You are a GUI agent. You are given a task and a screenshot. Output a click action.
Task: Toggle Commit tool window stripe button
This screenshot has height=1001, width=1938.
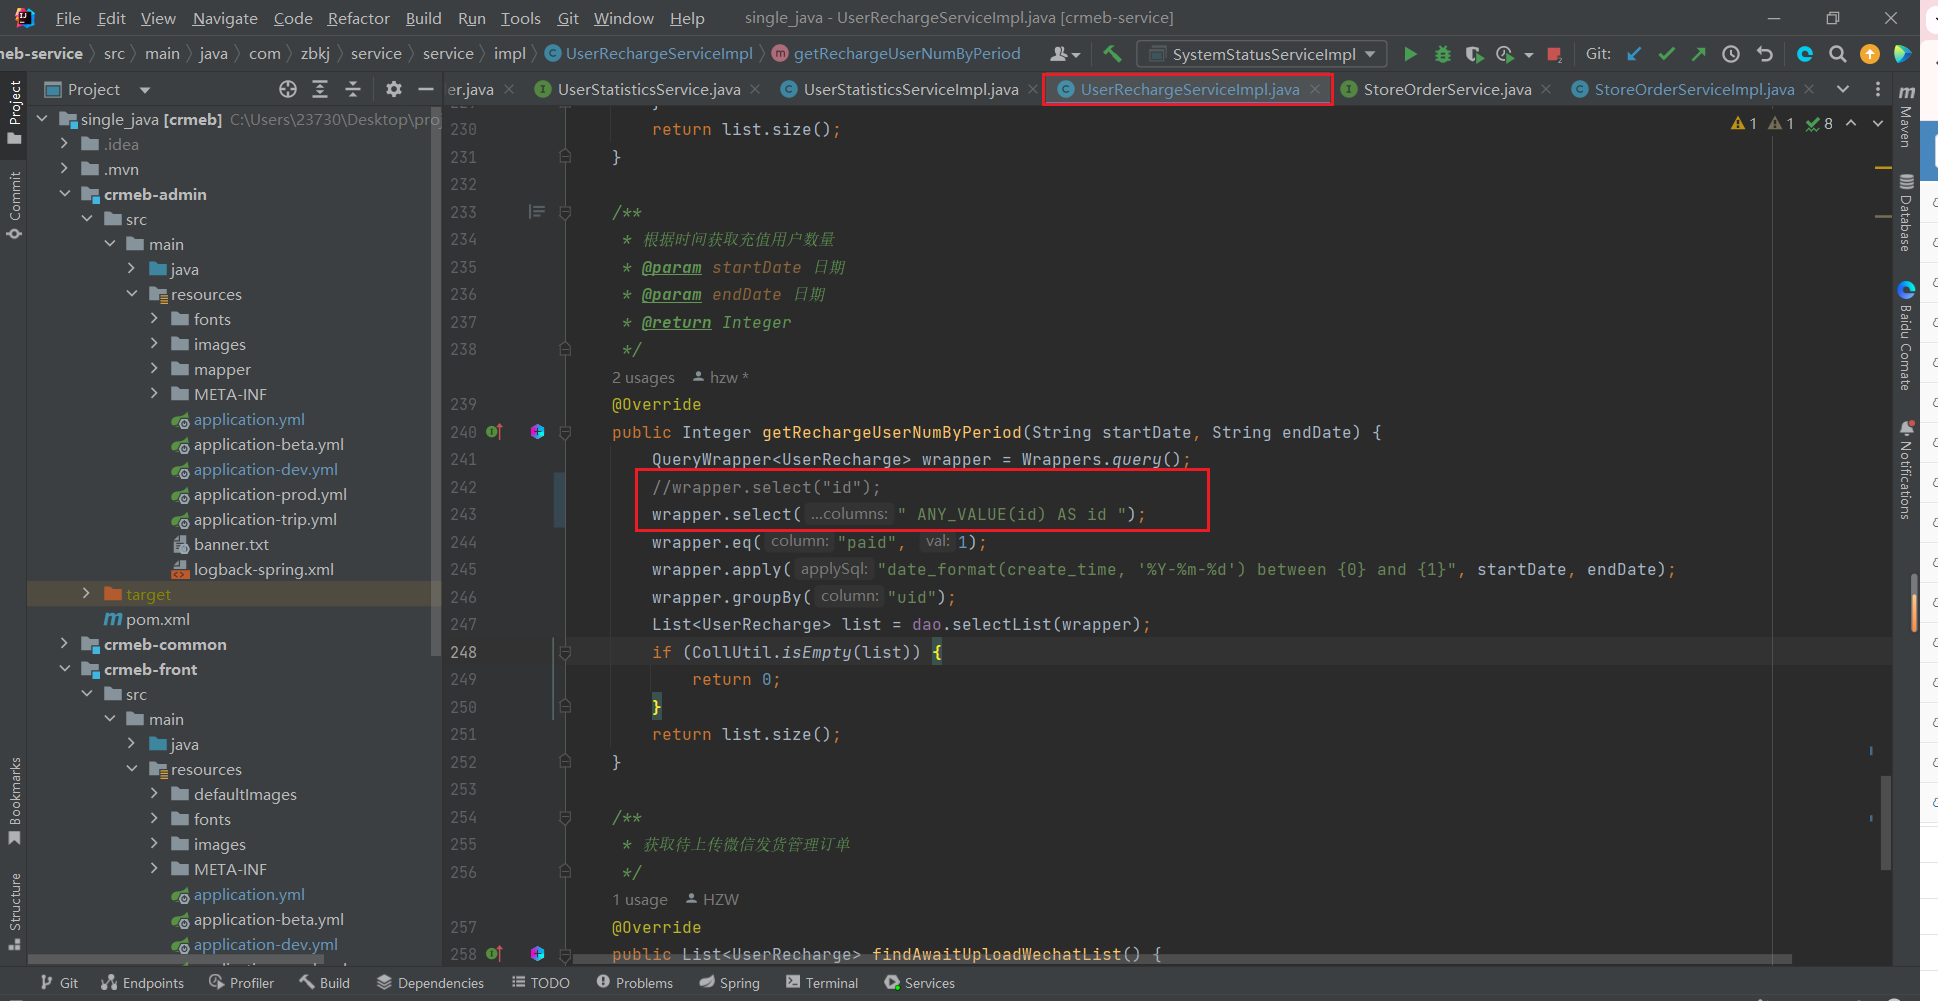click(x=14, y=205)
